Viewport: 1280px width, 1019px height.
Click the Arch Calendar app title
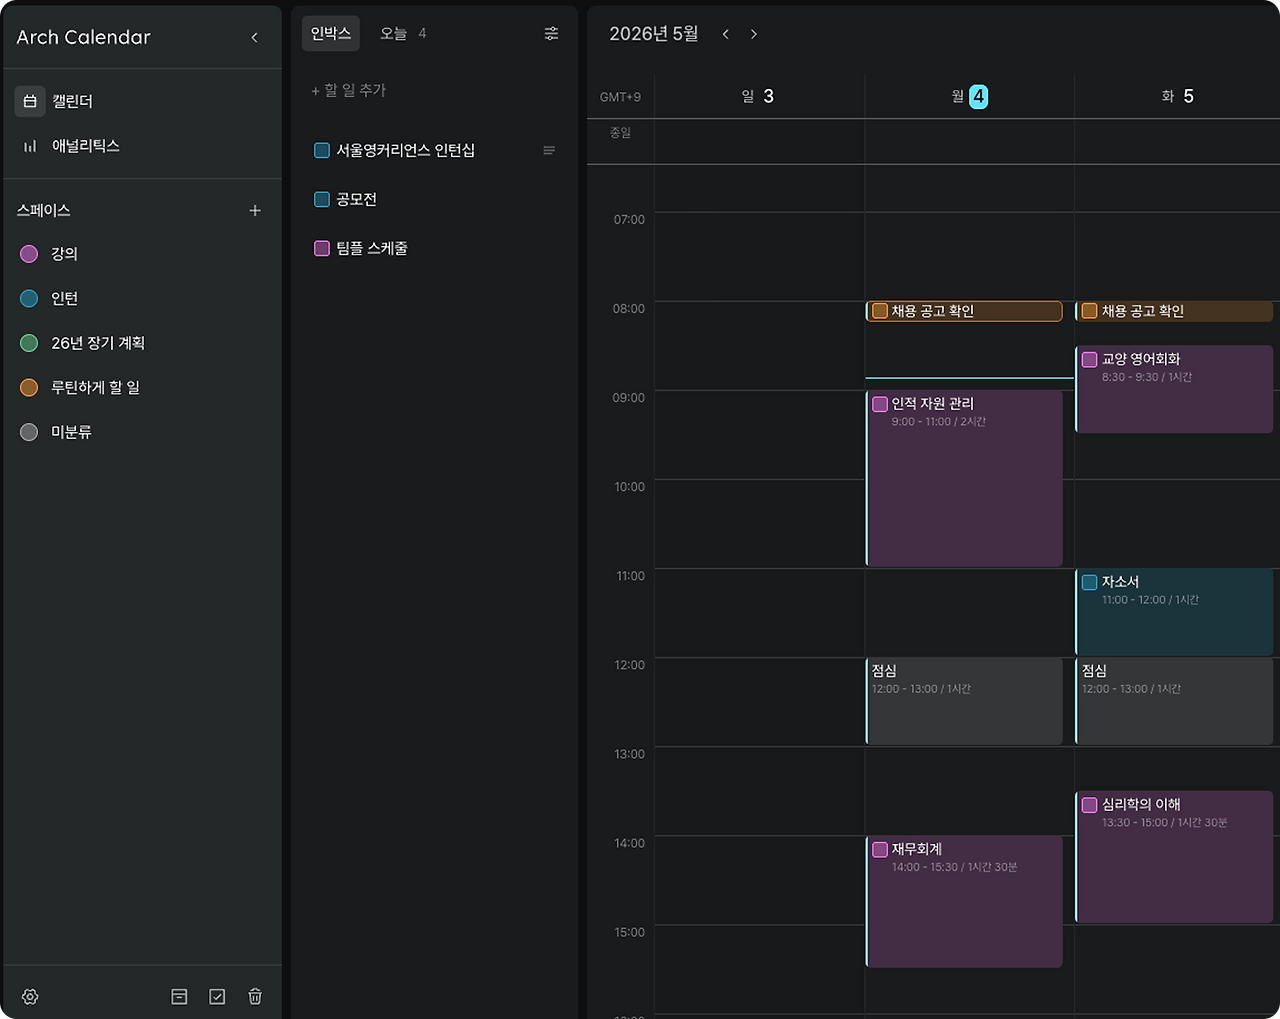(83, 37)
